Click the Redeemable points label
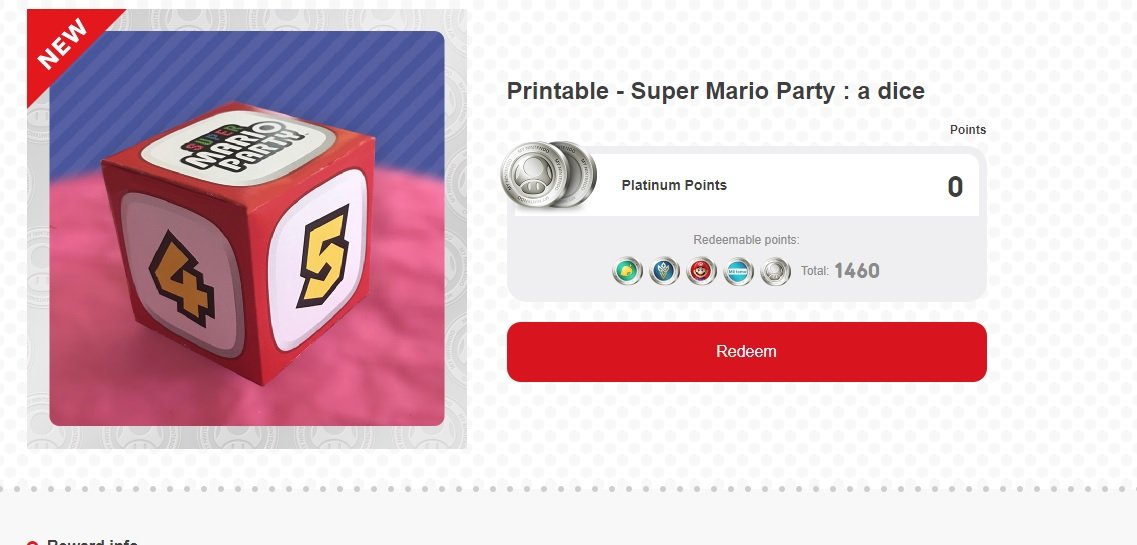Screen dimensions: 1137x545 pos(746,240)
